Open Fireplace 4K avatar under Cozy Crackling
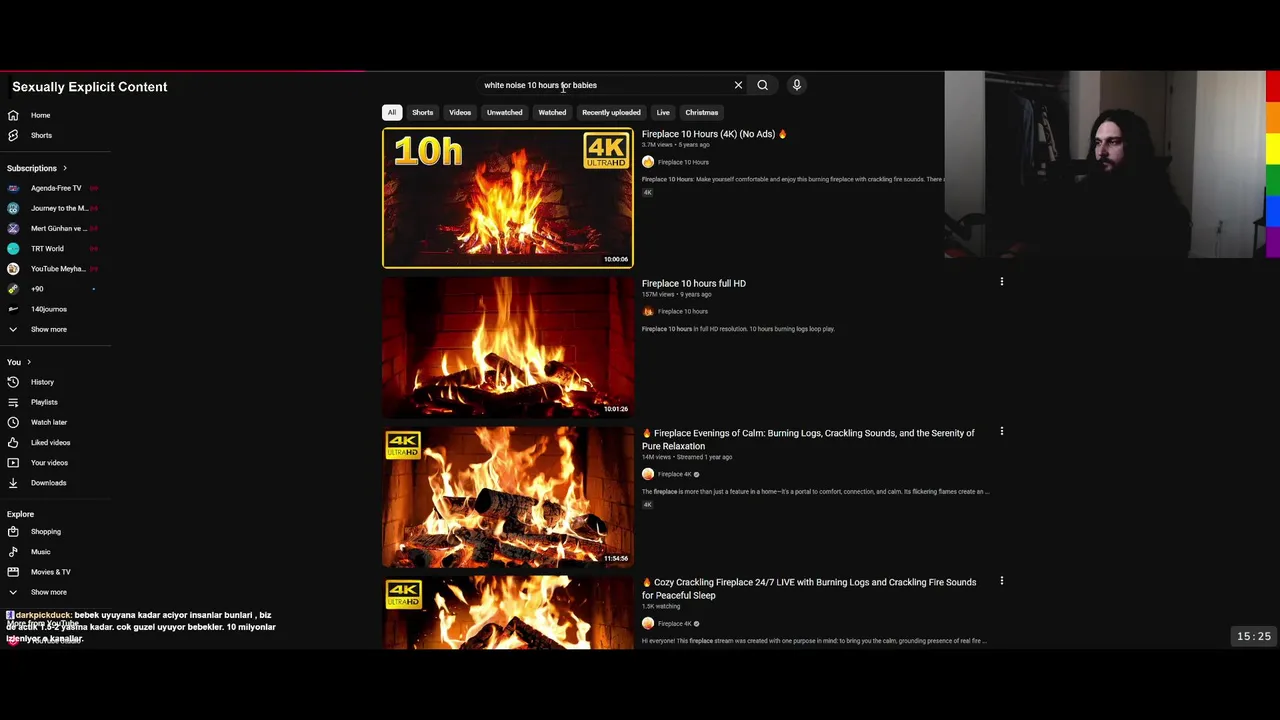The width and height of the screenshot is (1280, 720). pyautogui.click(x=648, y=623)
